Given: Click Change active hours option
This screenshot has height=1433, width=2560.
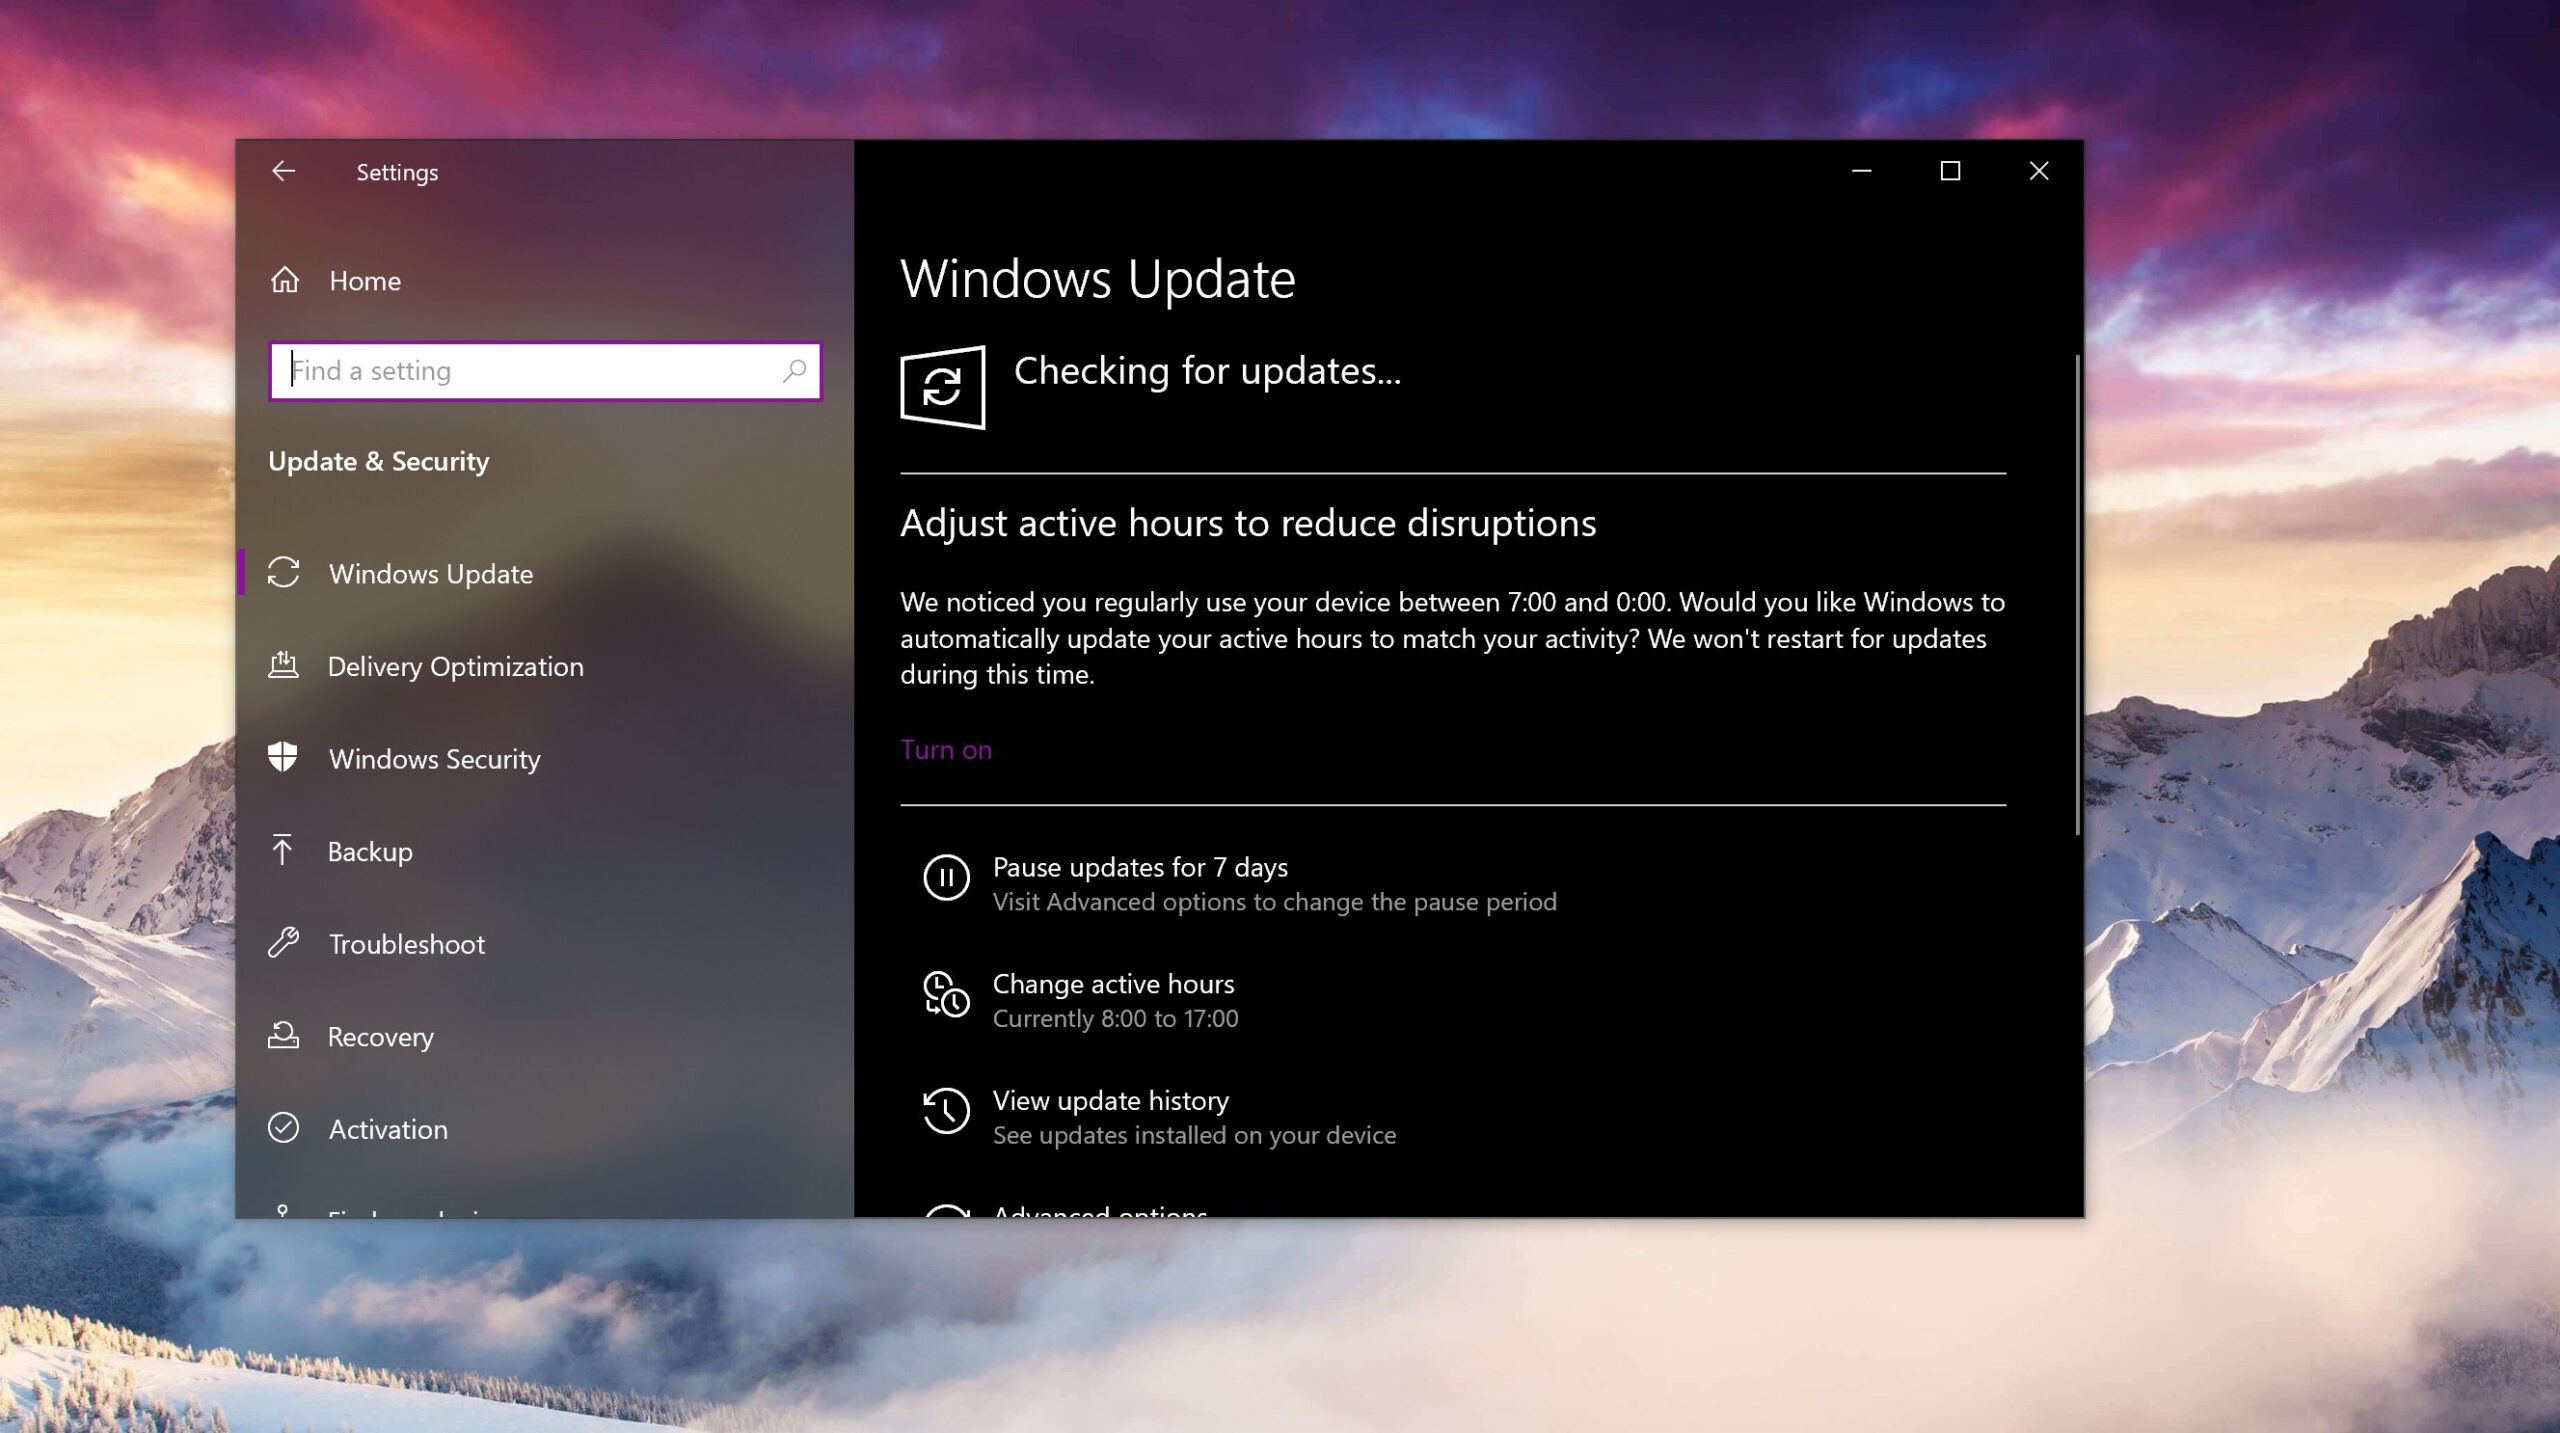Looking at the screenshot, I should pos(1113,984).
